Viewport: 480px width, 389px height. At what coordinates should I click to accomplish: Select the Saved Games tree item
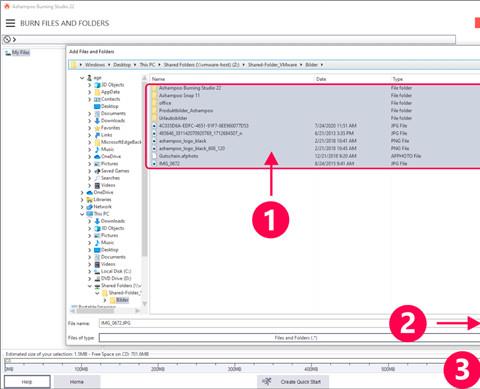click(115, 171)
